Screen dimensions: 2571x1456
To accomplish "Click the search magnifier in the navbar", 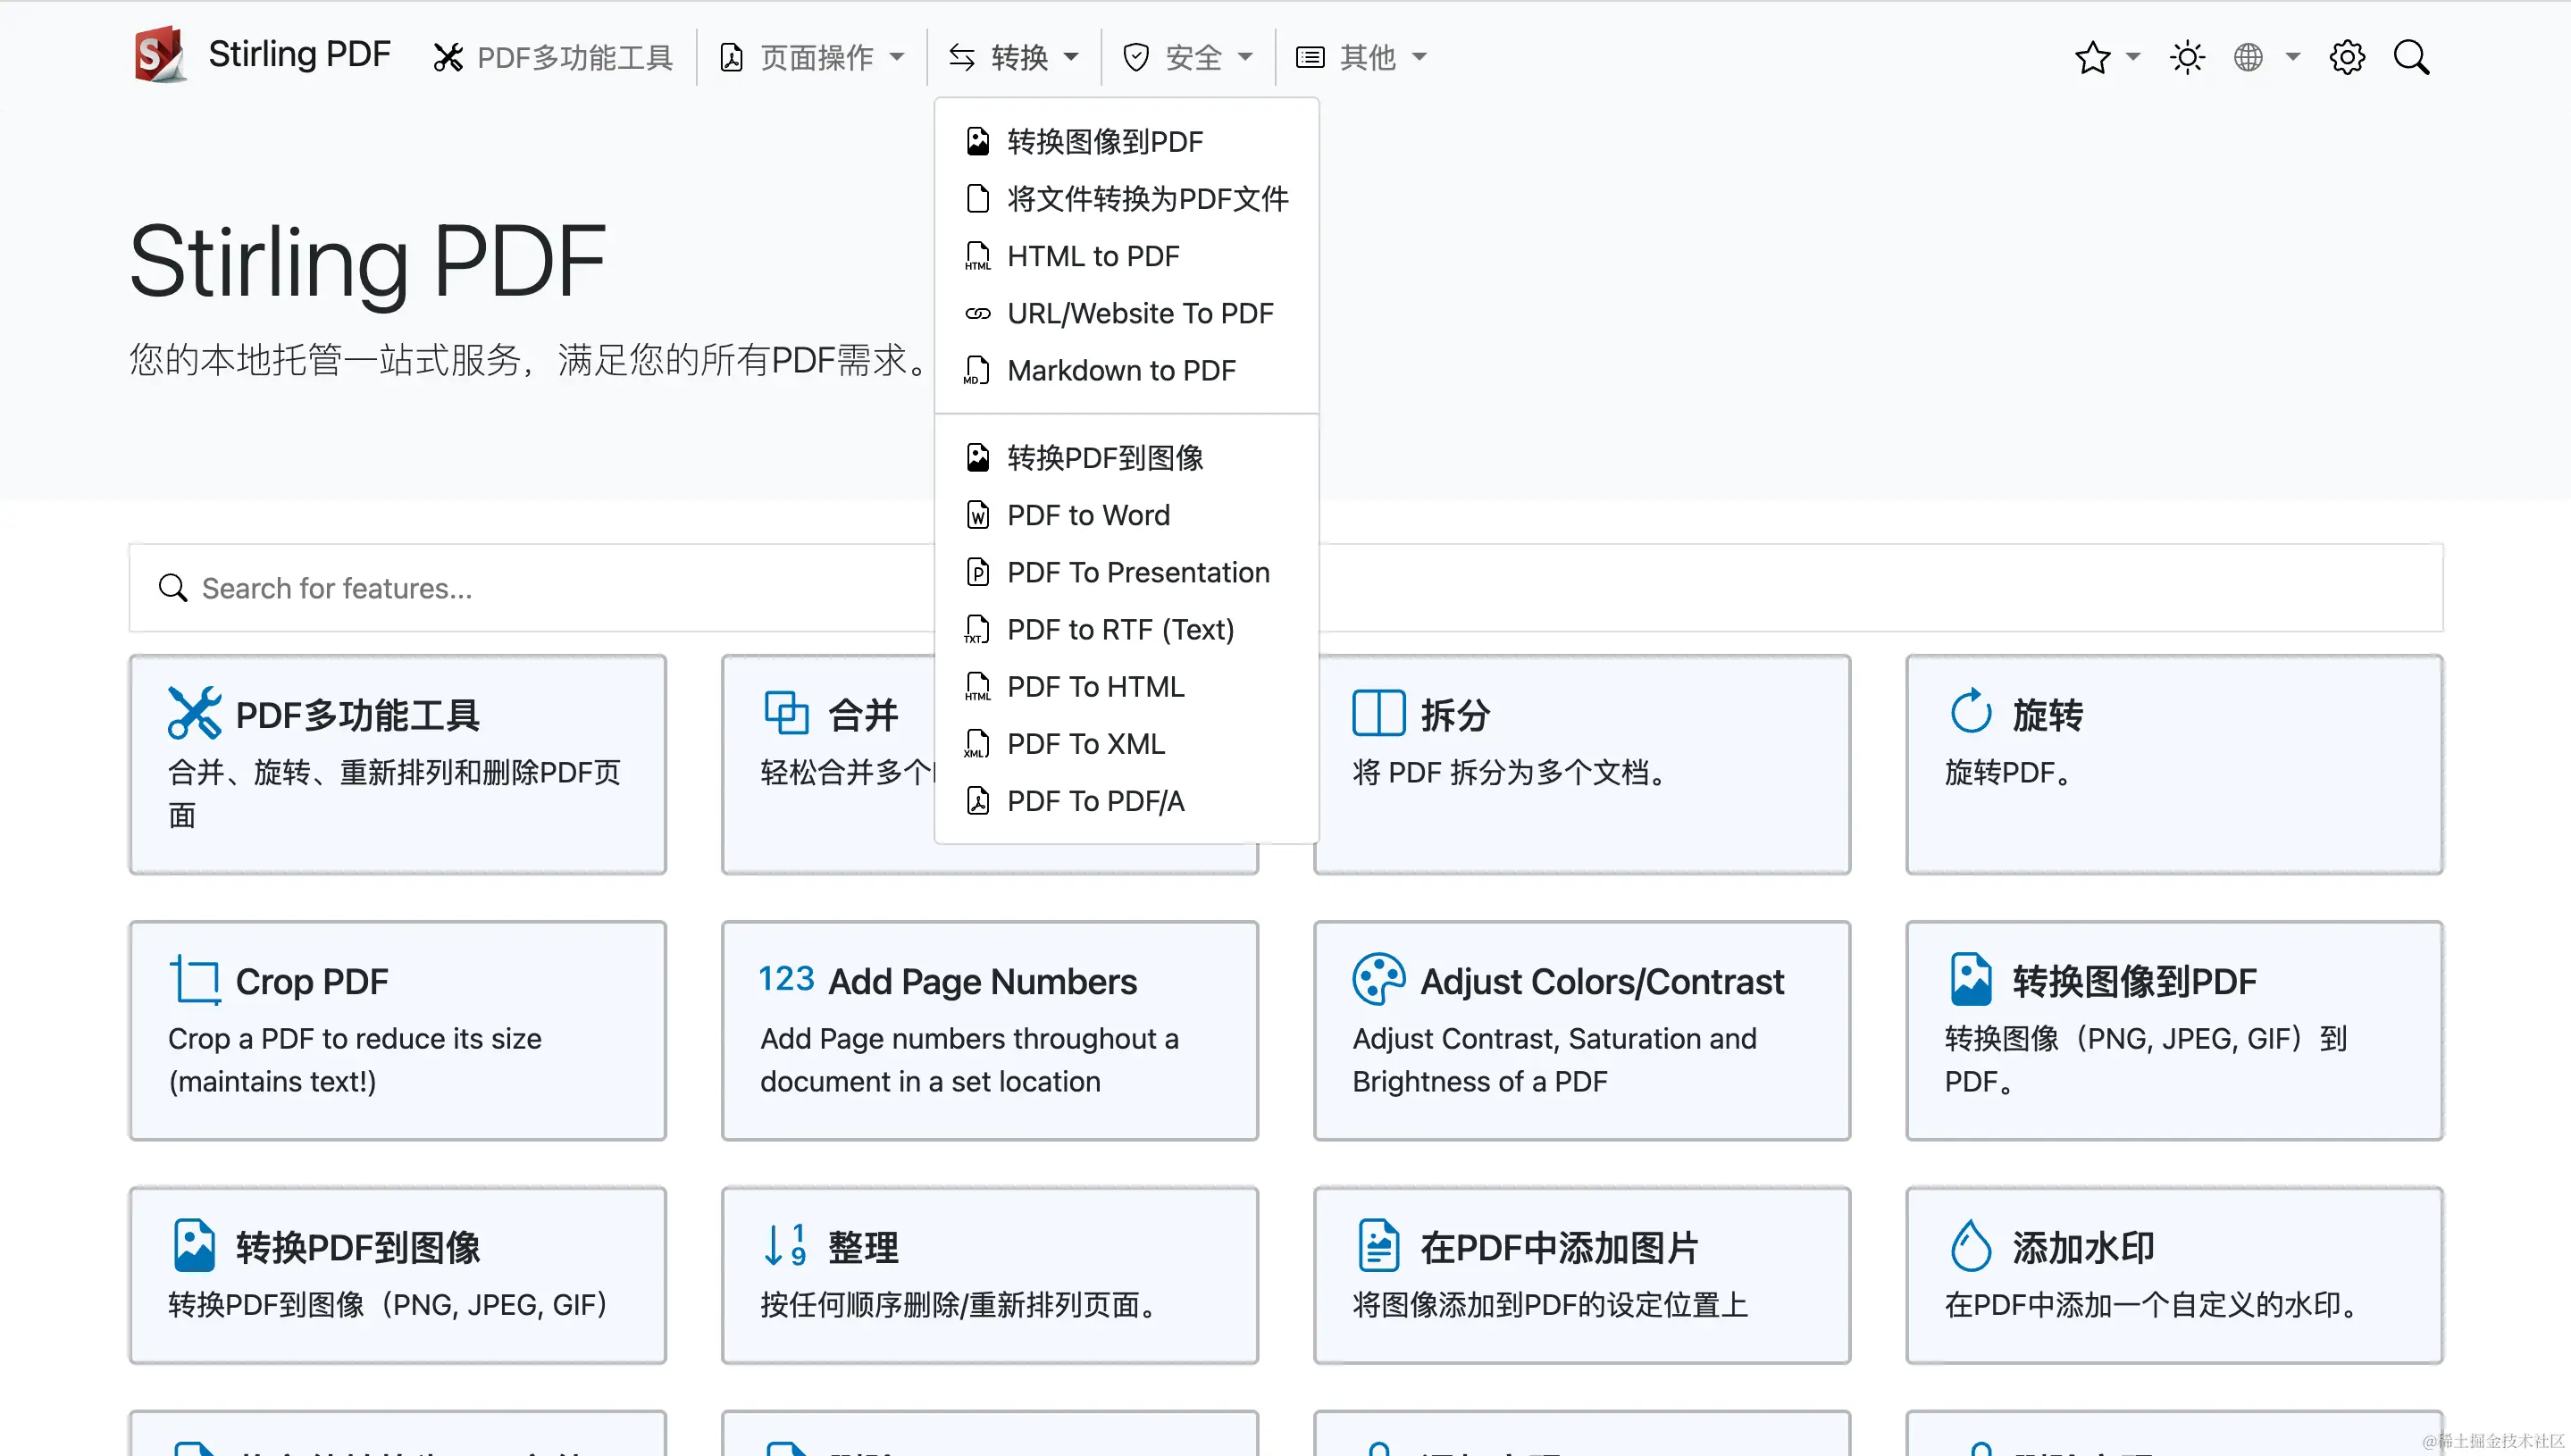I will tap(2411, 58).
